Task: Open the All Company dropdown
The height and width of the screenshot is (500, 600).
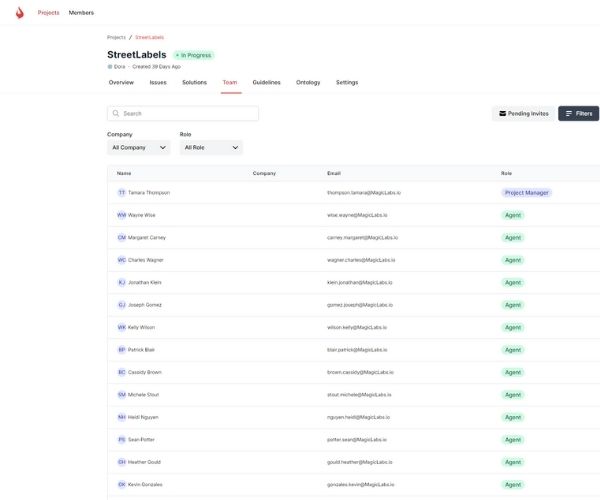Action: pyautogui.click(x=139, y=147)
